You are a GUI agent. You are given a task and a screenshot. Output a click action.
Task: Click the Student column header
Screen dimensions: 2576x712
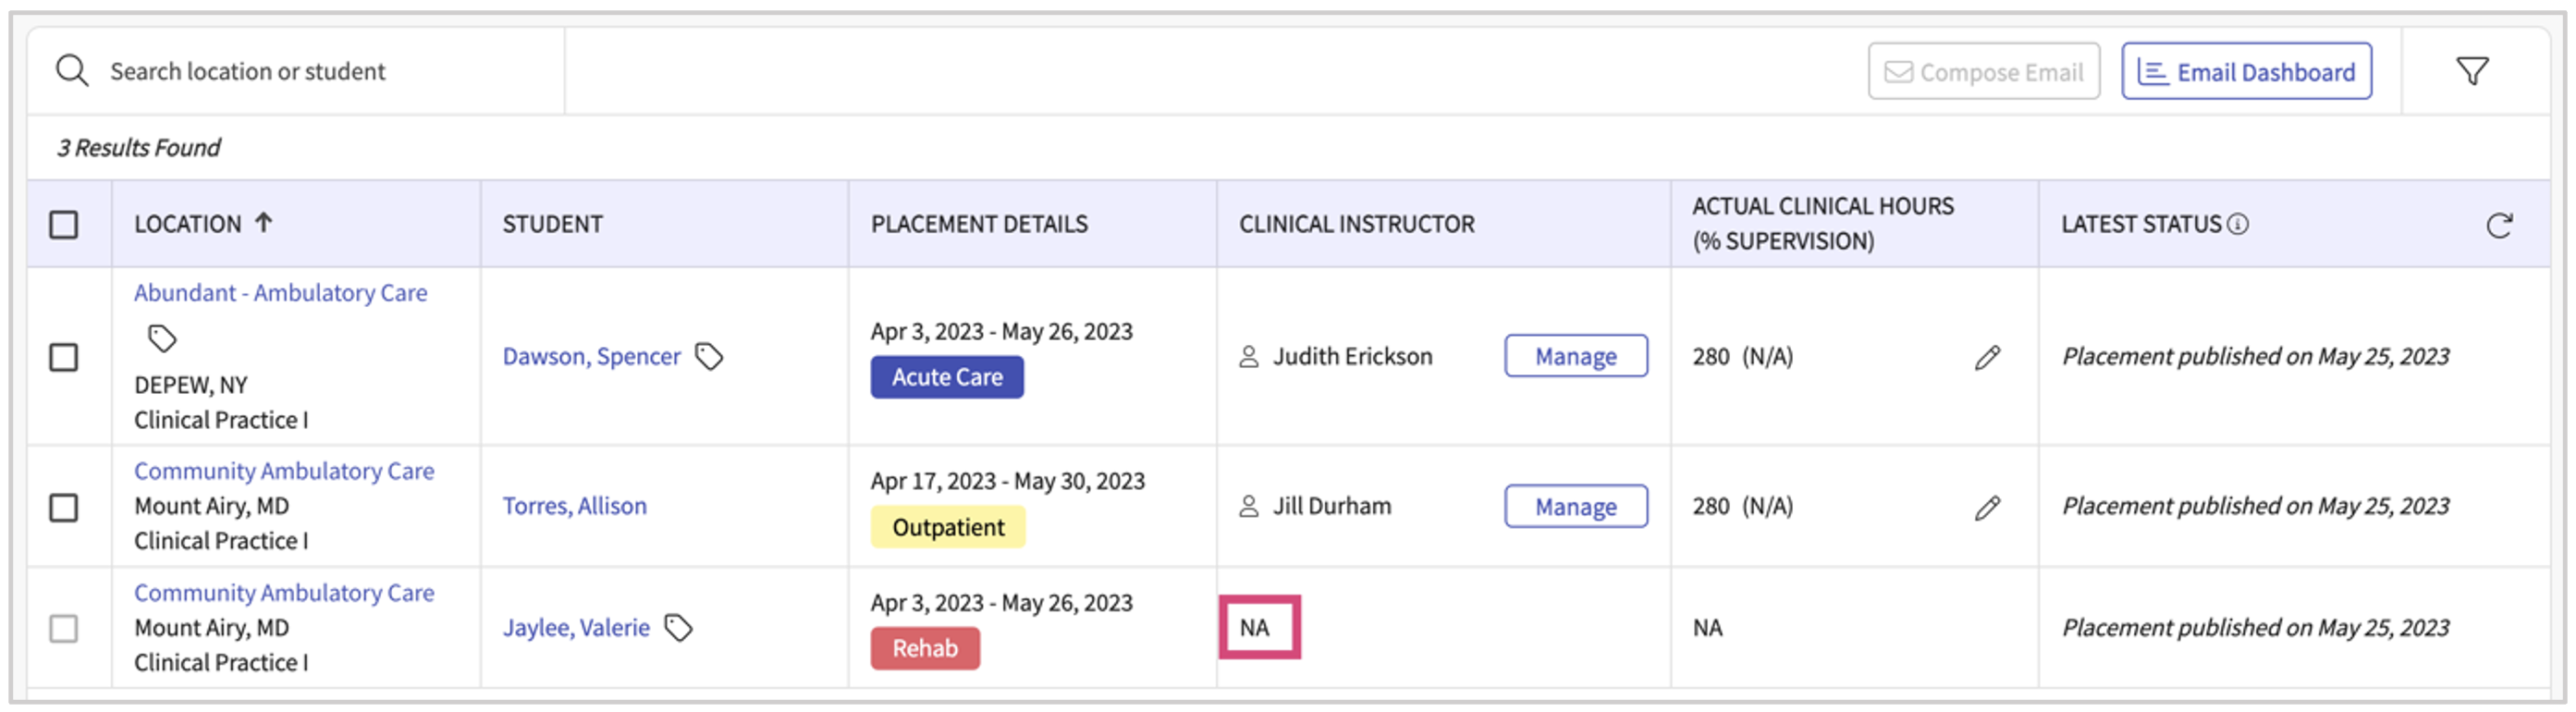tap(552, 224)
